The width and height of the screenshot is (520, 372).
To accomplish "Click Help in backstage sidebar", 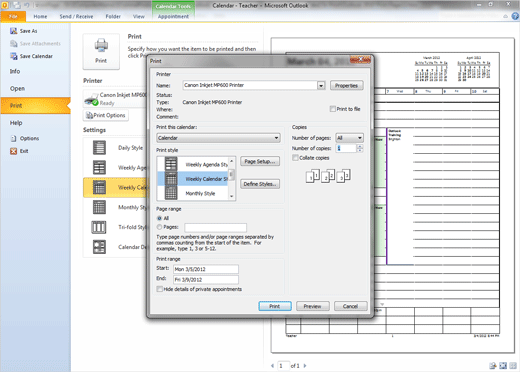I will 16,123.
